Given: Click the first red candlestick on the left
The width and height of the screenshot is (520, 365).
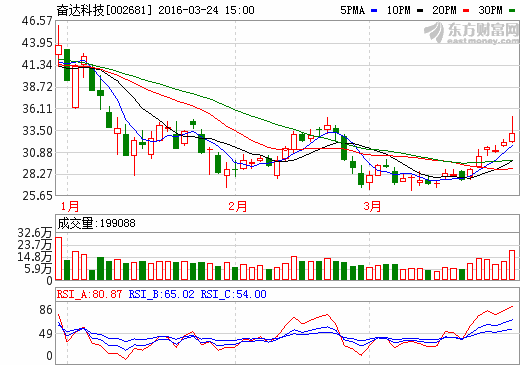Looking at the screenshot, I should click(58, 50).
